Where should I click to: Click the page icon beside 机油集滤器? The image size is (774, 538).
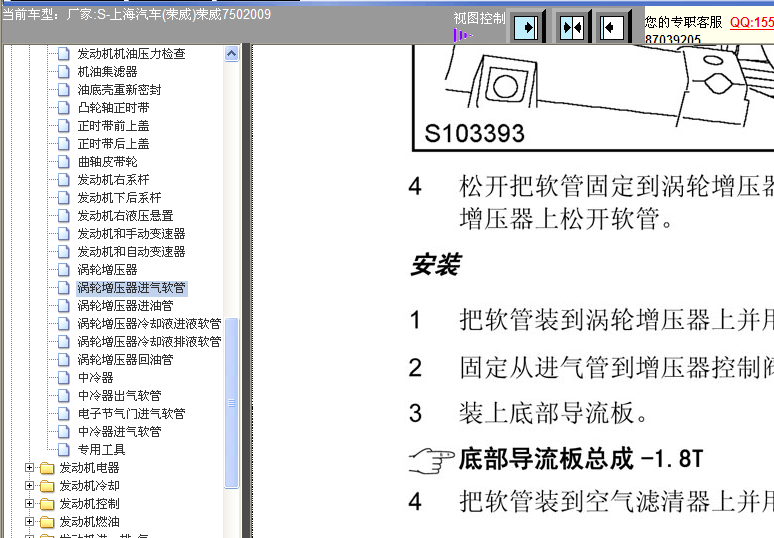pyautogui.click(x=64, y=72)
